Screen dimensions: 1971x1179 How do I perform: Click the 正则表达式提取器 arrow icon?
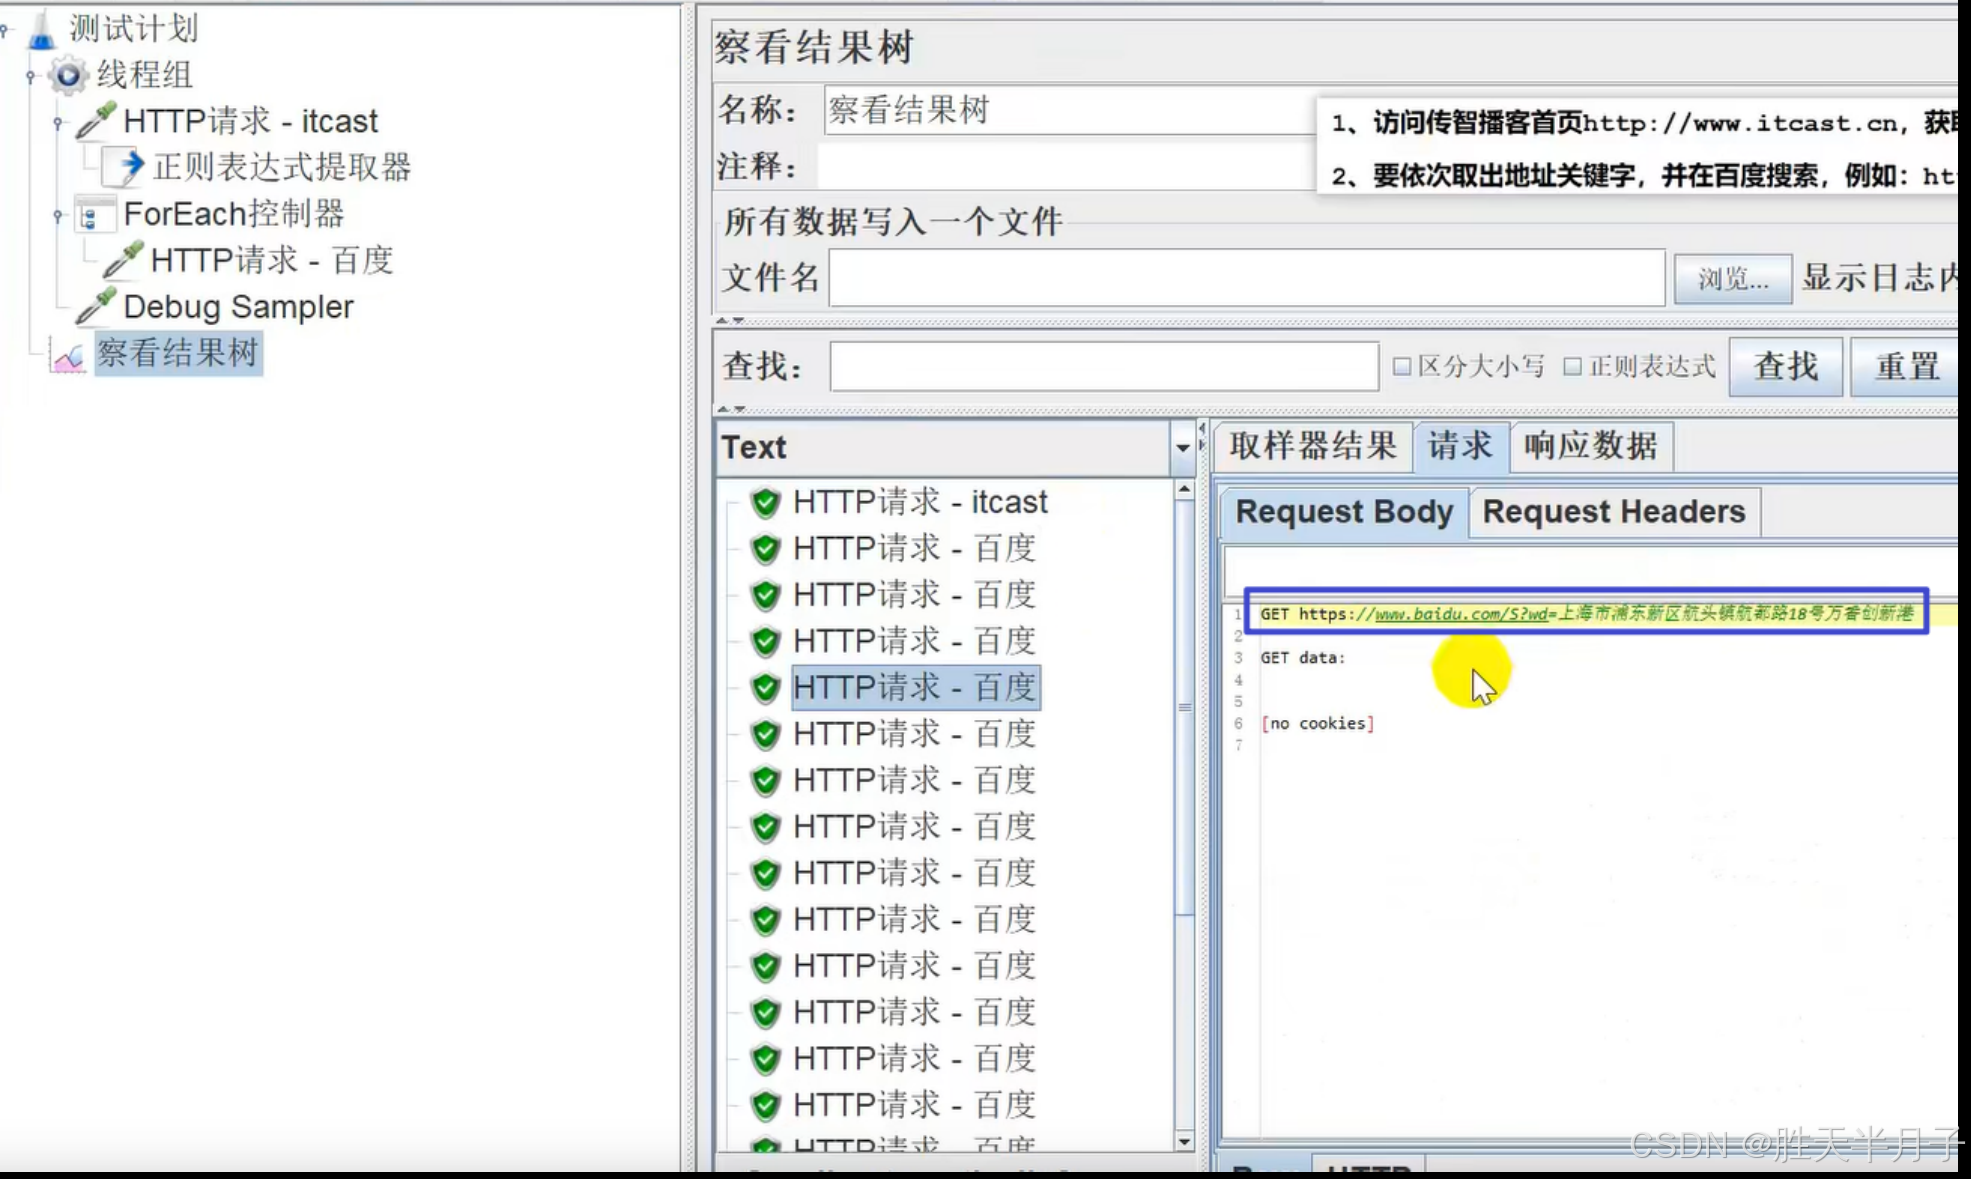coord(127,166)
